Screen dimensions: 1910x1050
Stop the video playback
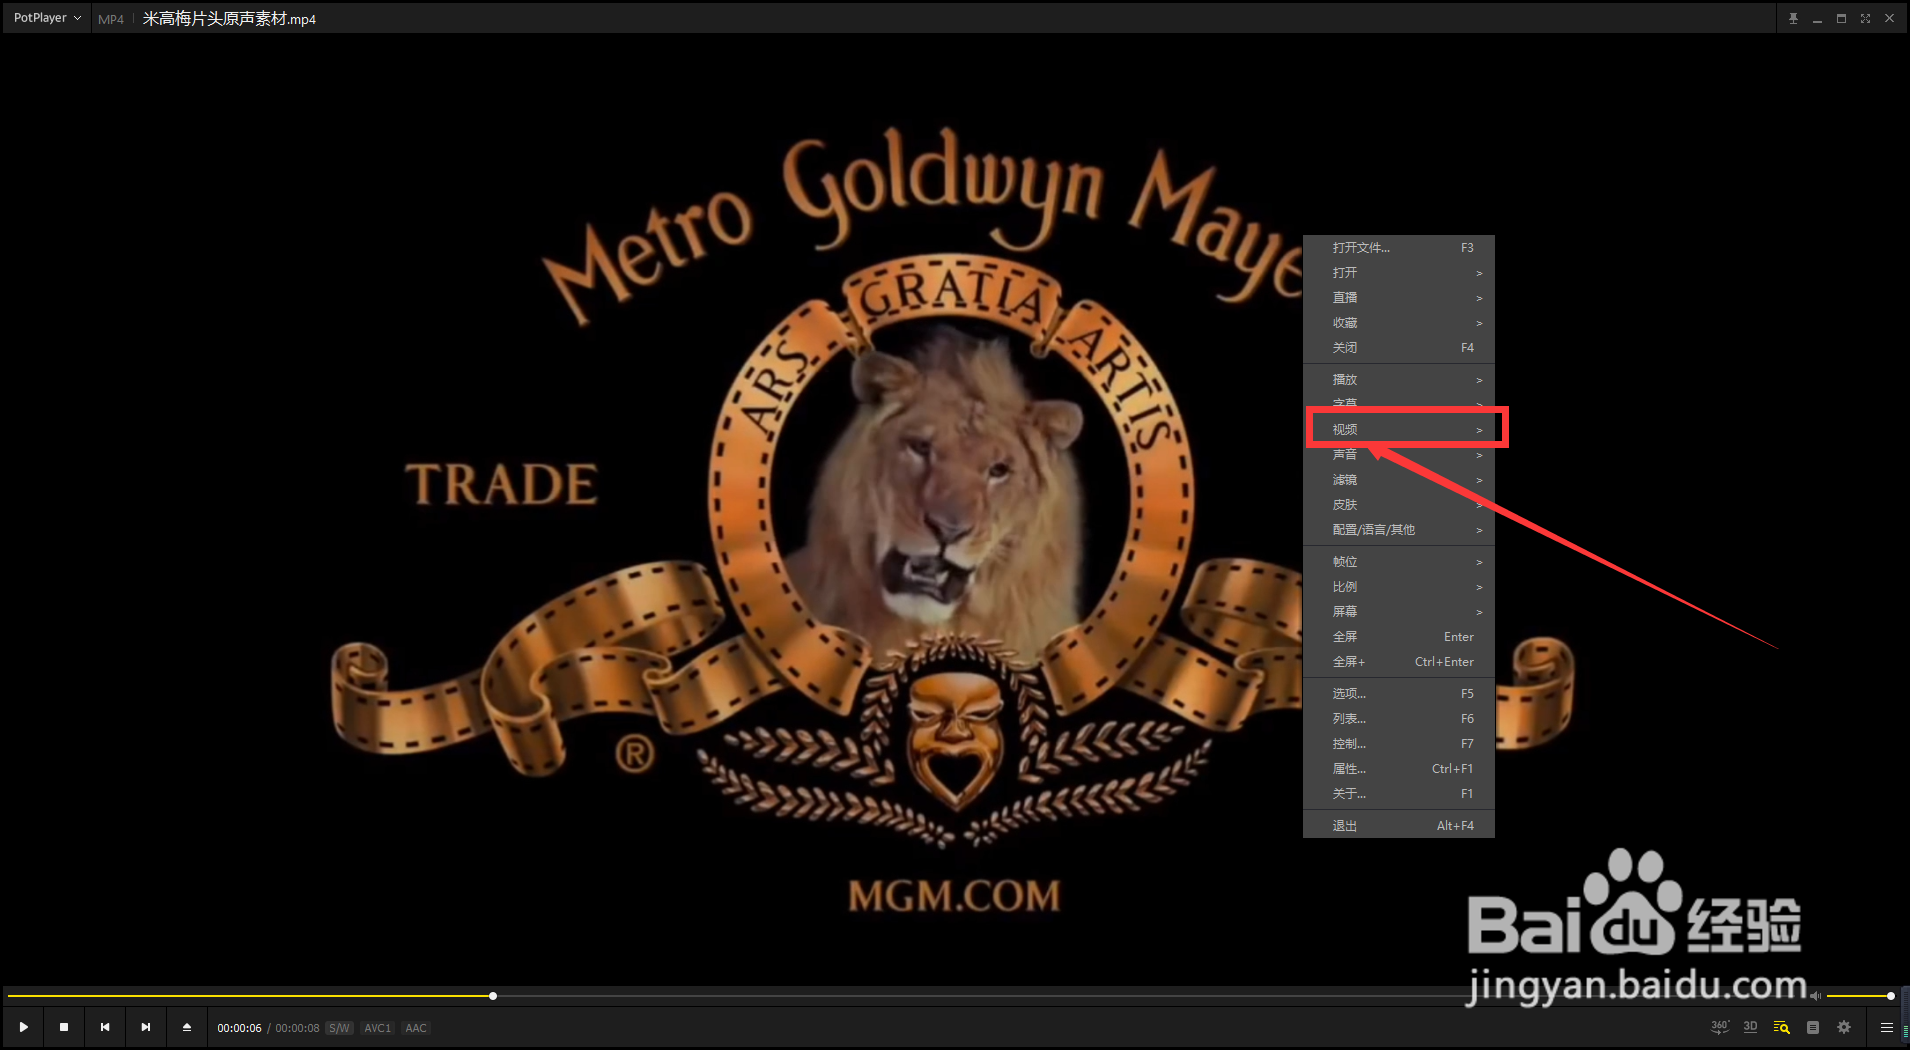click(64, 1027)
